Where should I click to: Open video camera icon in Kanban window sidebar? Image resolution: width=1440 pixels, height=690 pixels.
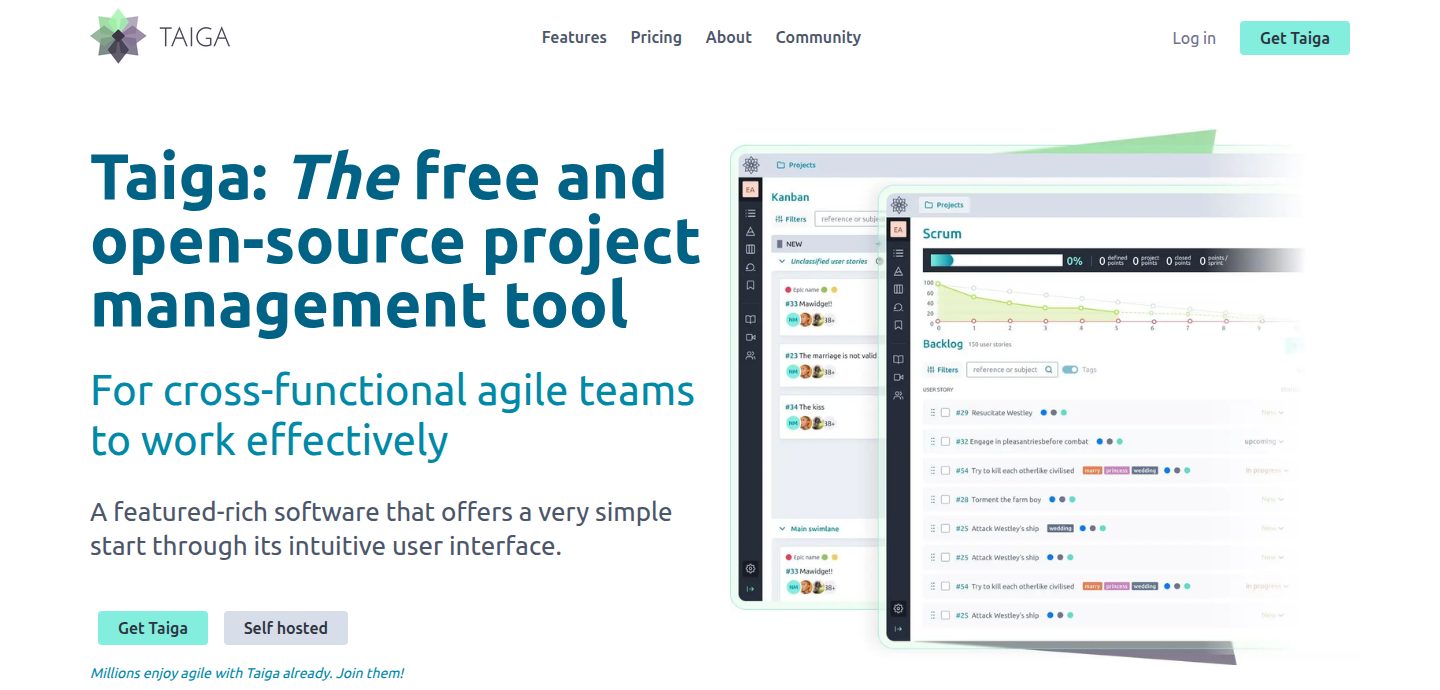(751, 338)
